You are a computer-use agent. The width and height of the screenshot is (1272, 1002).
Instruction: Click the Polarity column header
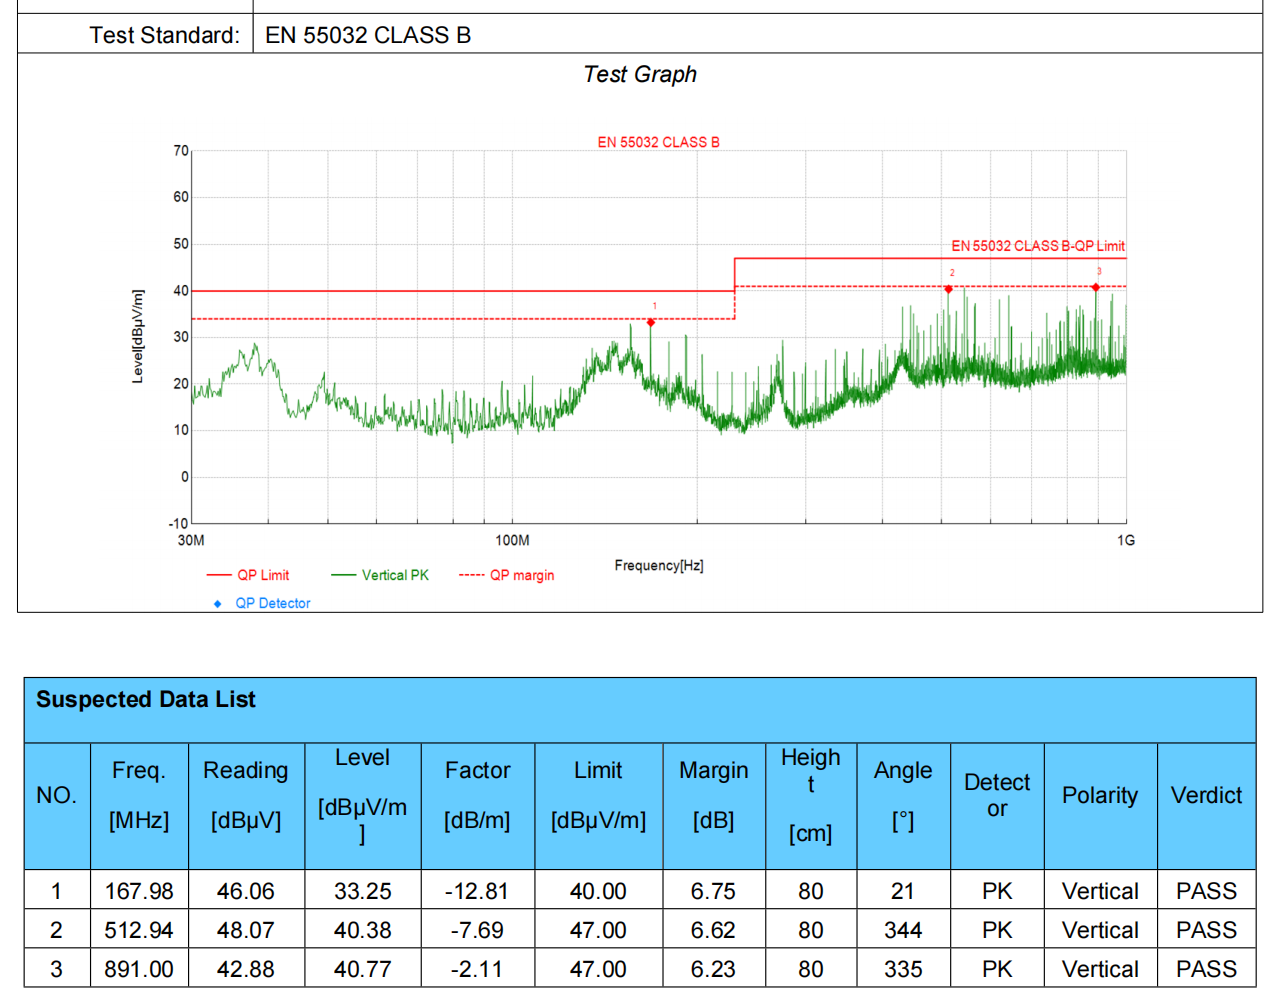point(1100,796)
